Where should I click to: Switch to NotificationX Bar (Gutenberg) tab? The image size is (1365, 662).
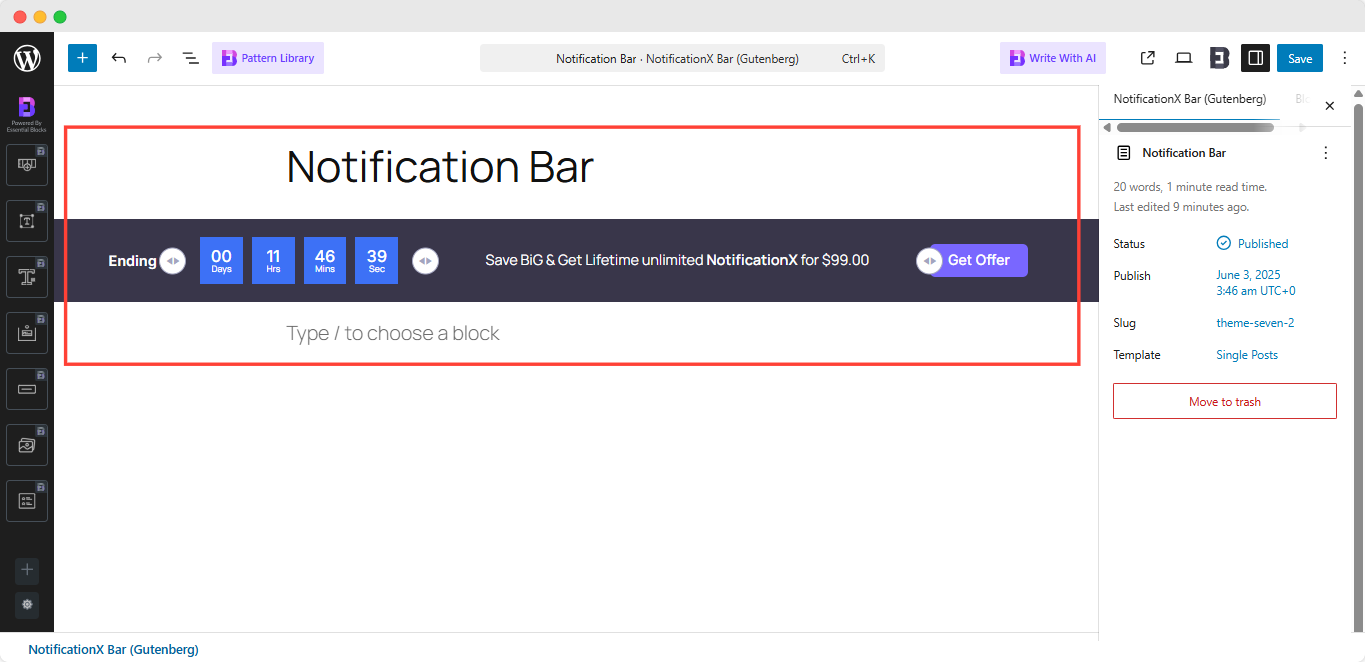[x=1189, y=99]
